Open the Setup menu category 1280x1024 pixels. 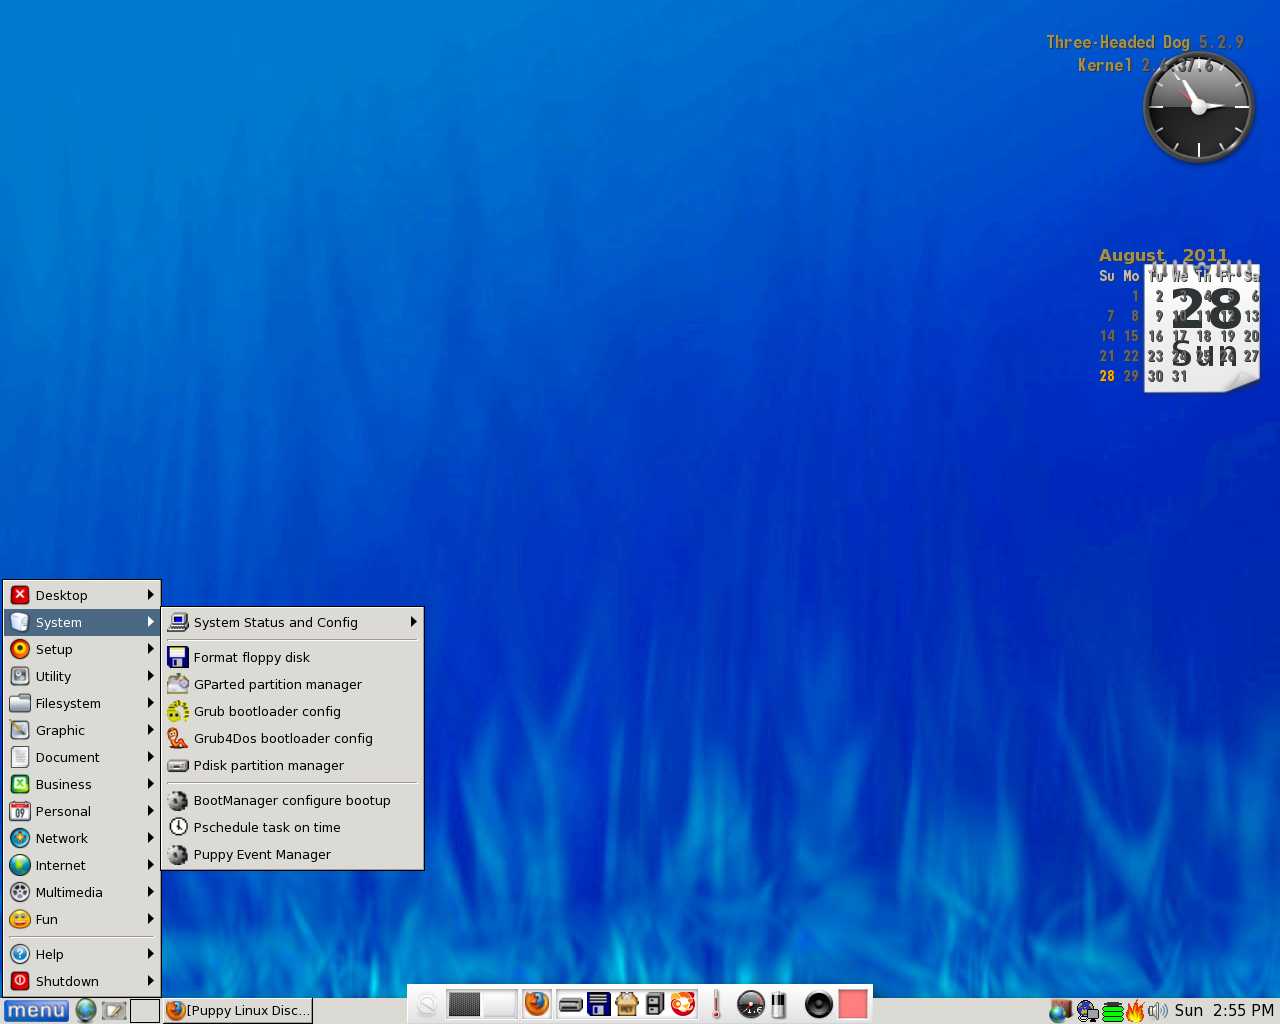point(82,649)
